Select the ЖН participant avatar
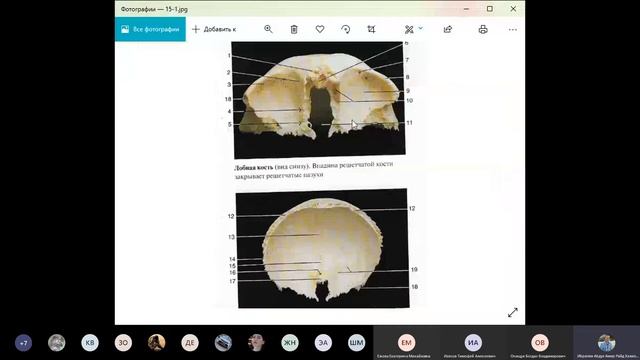Screen dimensions: 640x360 [x=290, y=343]
